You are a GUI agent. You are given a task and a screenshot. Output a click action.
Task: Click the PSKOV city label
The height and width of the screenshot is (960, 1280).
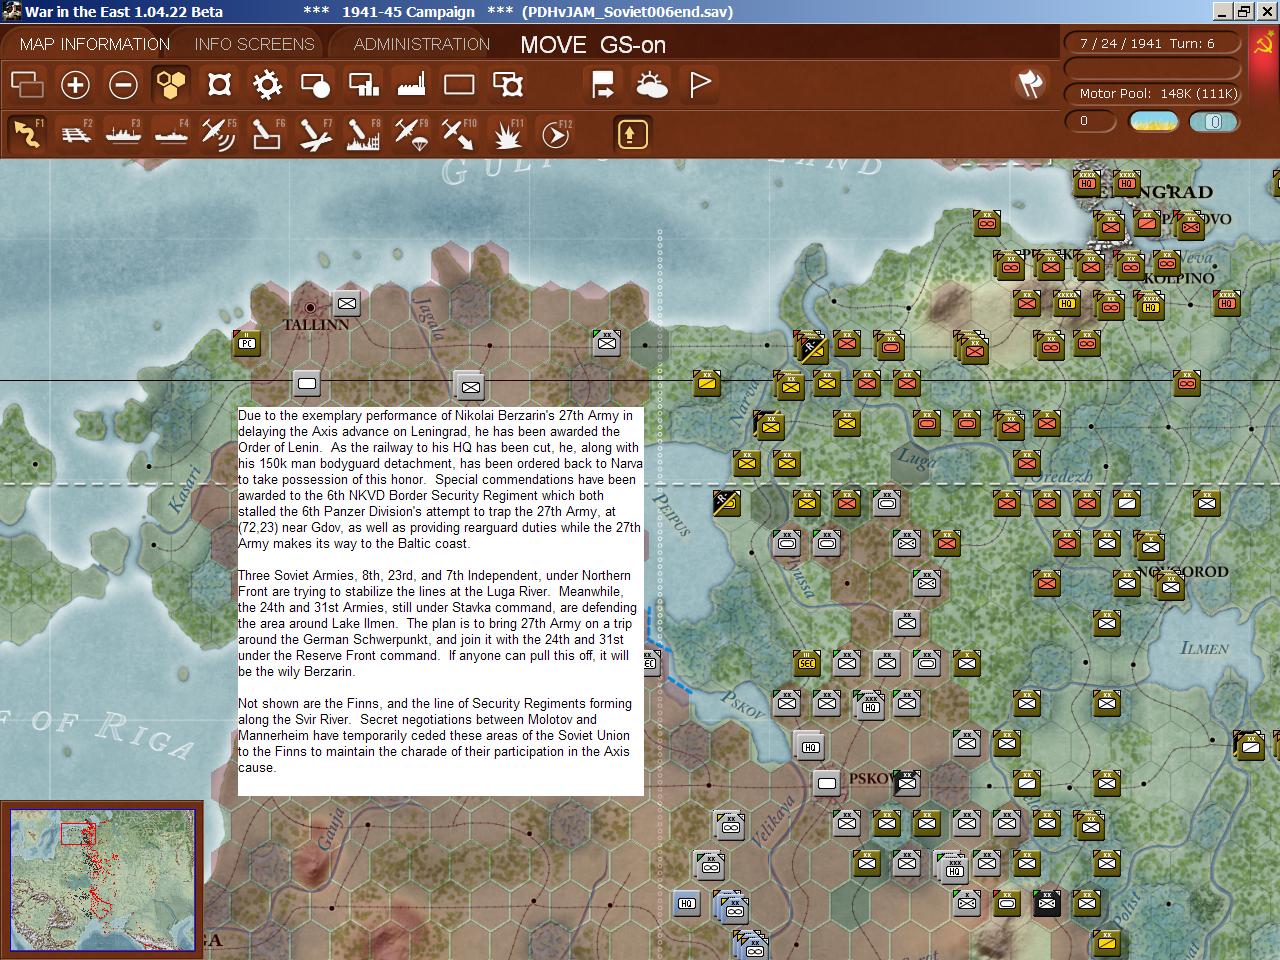(871, 778)
